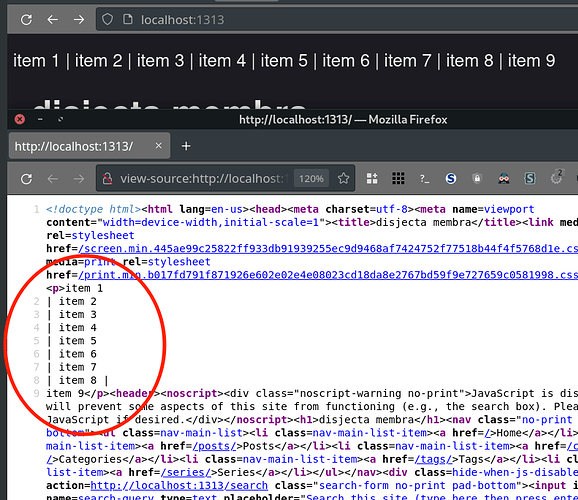Go back in the localhost:1313 browser window
The width and height of the screenshot is (578, 500).
(53, 20)
